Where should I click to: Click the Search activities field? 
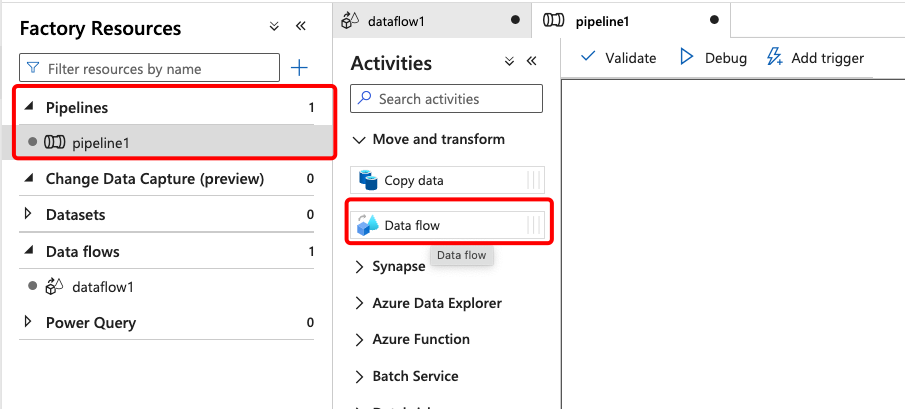(x=447, y=99)
